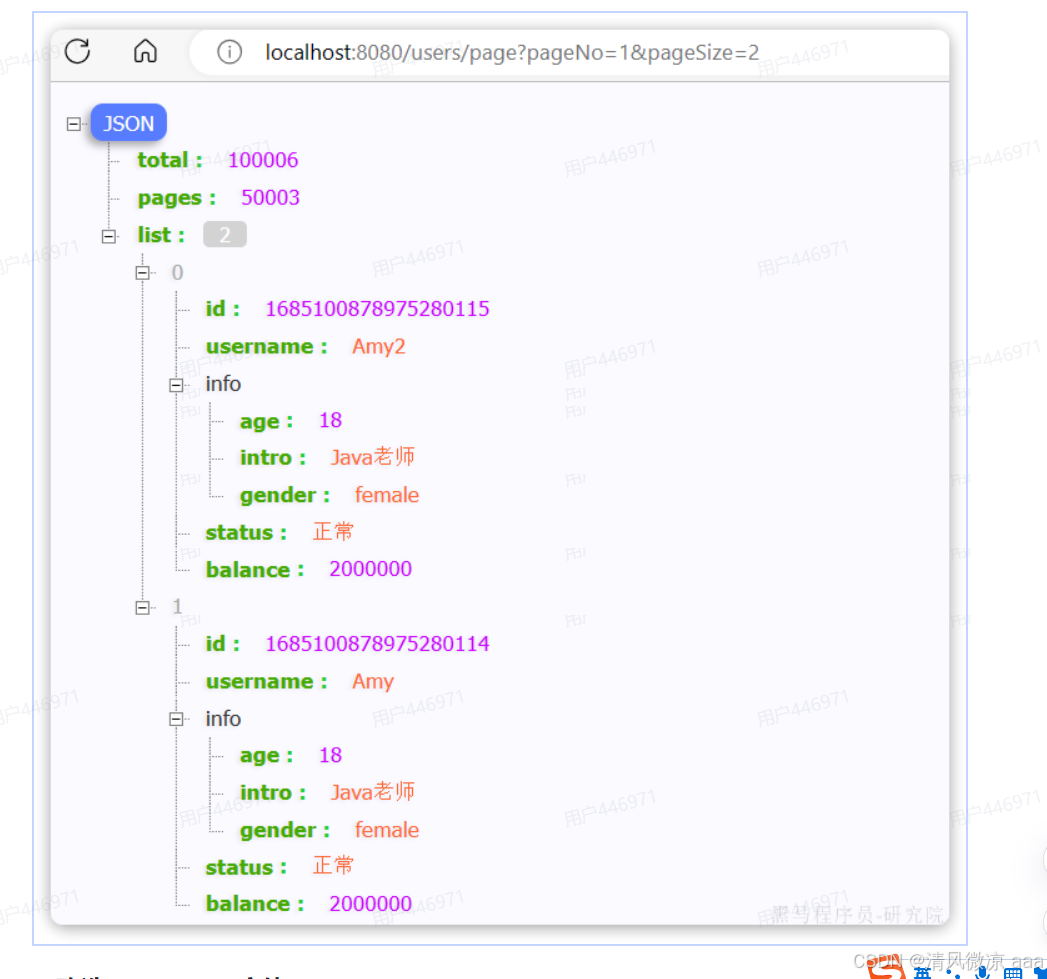Viewport: 1047px width, 979px height.
Task: Click the balance value under Amy2
Action: point(371,569)
